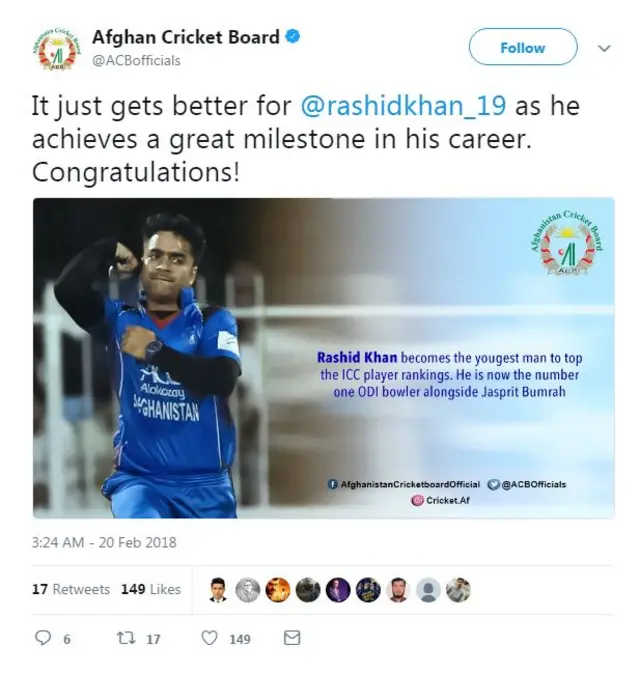Open the purple-circled liker avatar
640x674 pixels.
[x=338, y=590]
